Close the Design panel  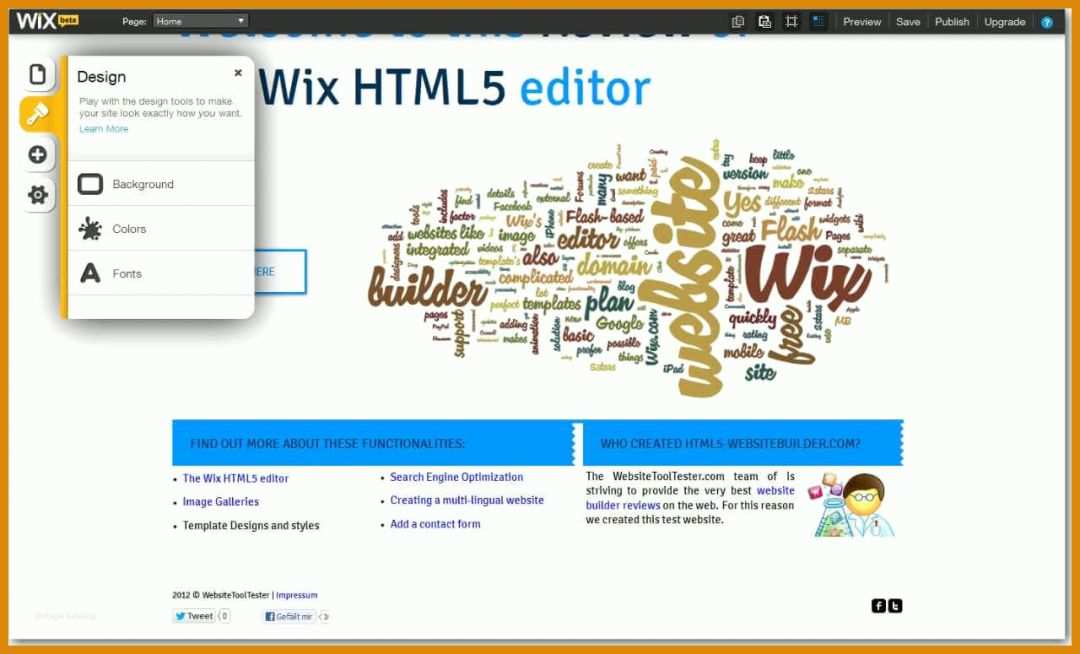[x=238, y=72]
